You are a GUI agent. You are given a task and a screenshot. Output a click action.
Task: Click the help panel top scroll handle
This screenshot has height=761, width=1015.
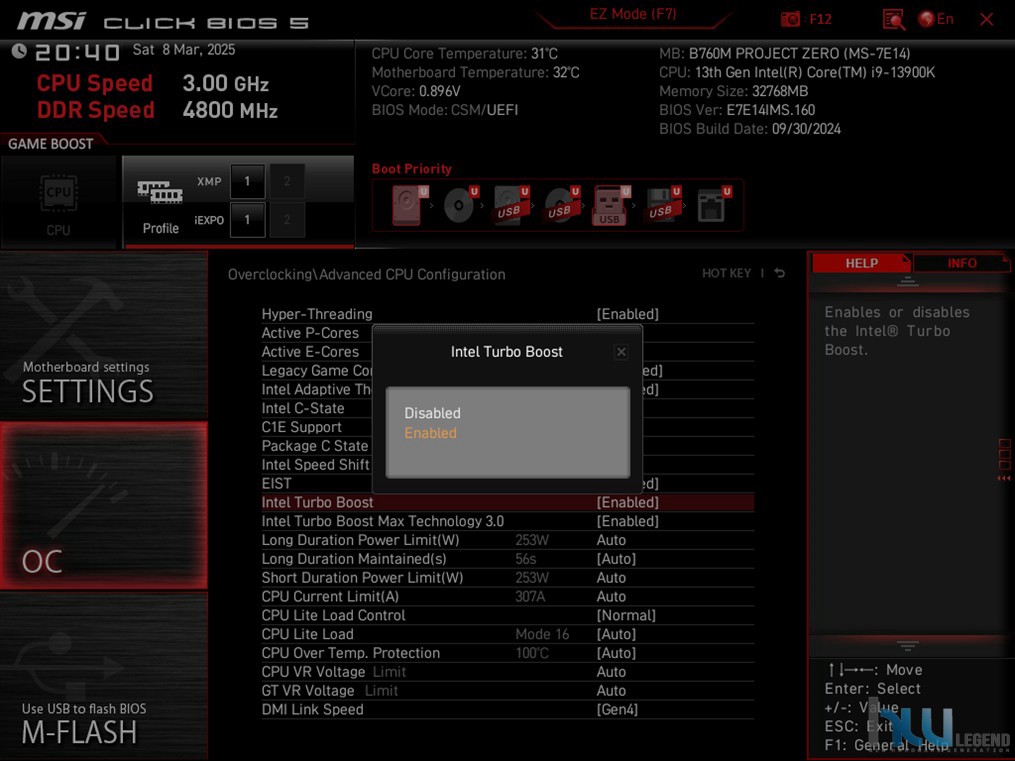[908, 281]
